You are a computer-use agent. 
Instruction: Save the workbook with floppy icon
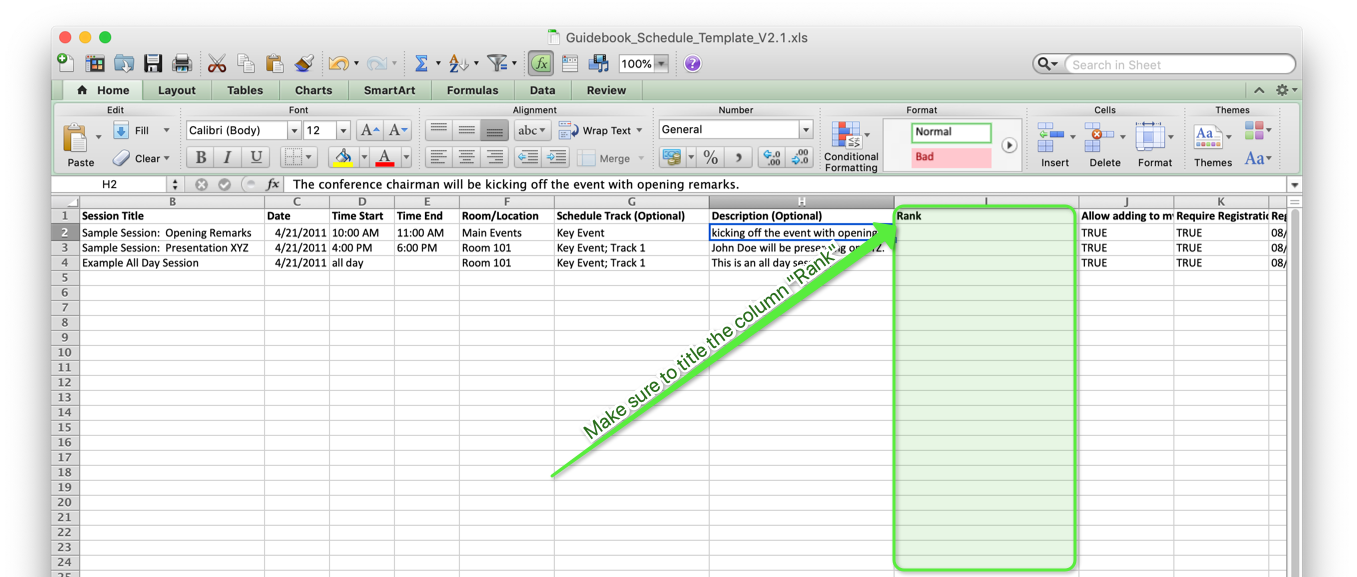(153, 64)
